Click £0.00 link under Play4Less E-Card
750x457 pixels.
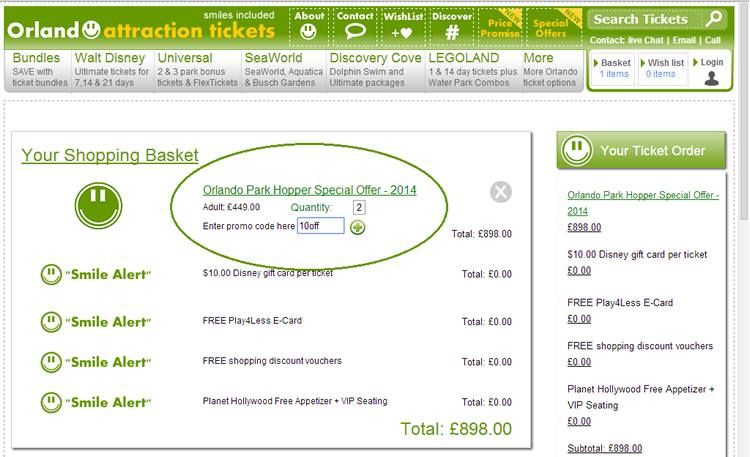pyautogui.click(x=579, y=319)
